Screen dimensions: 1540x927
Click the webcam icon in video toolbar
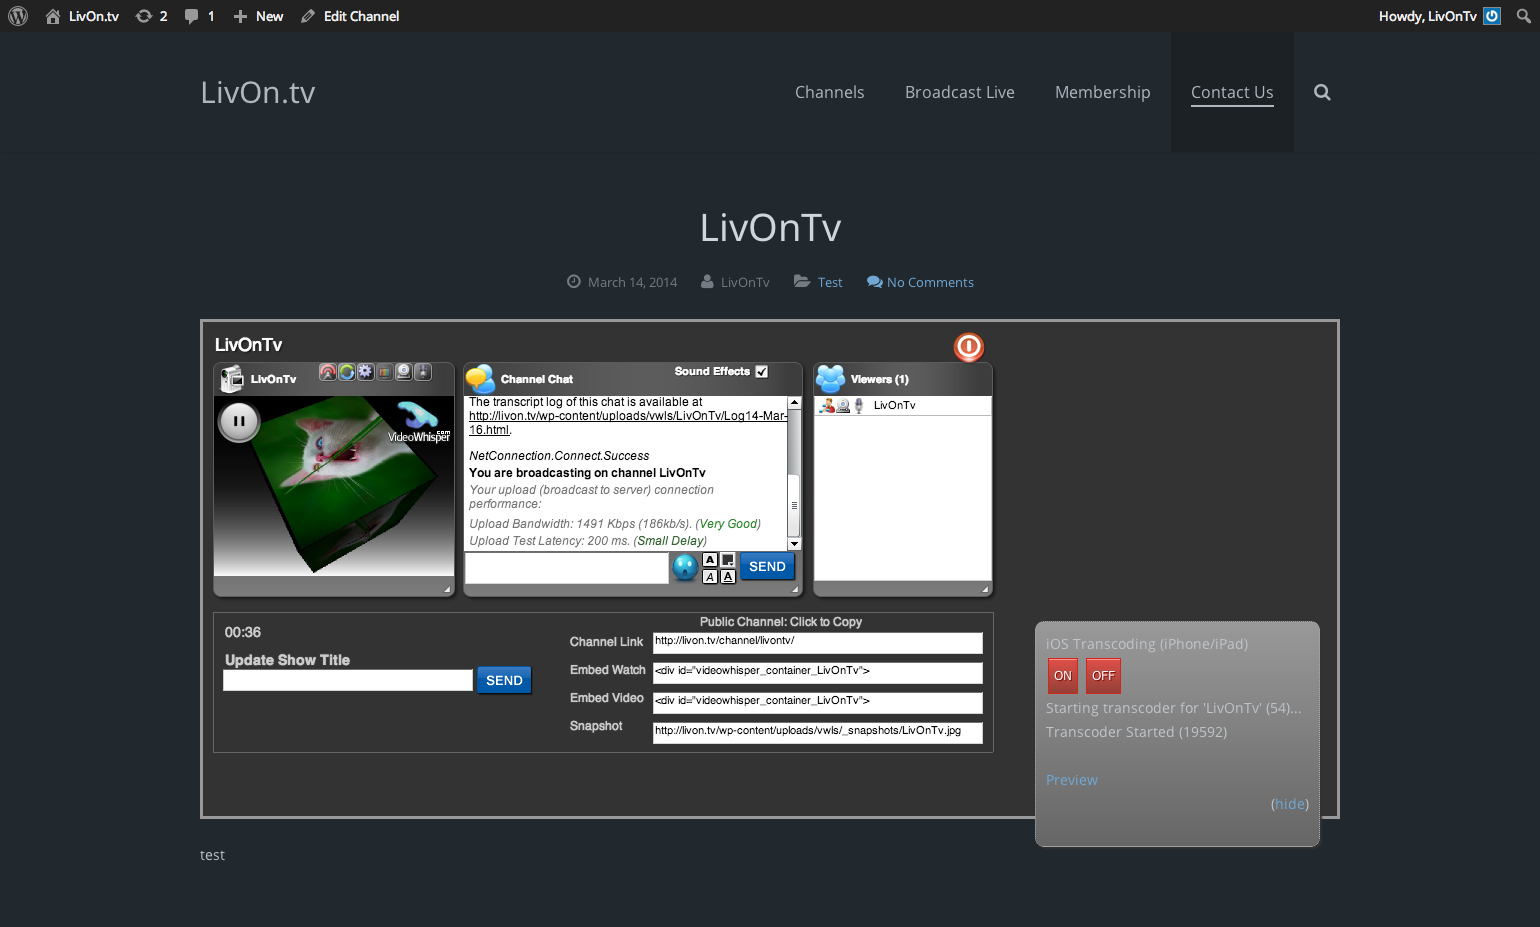404,372
